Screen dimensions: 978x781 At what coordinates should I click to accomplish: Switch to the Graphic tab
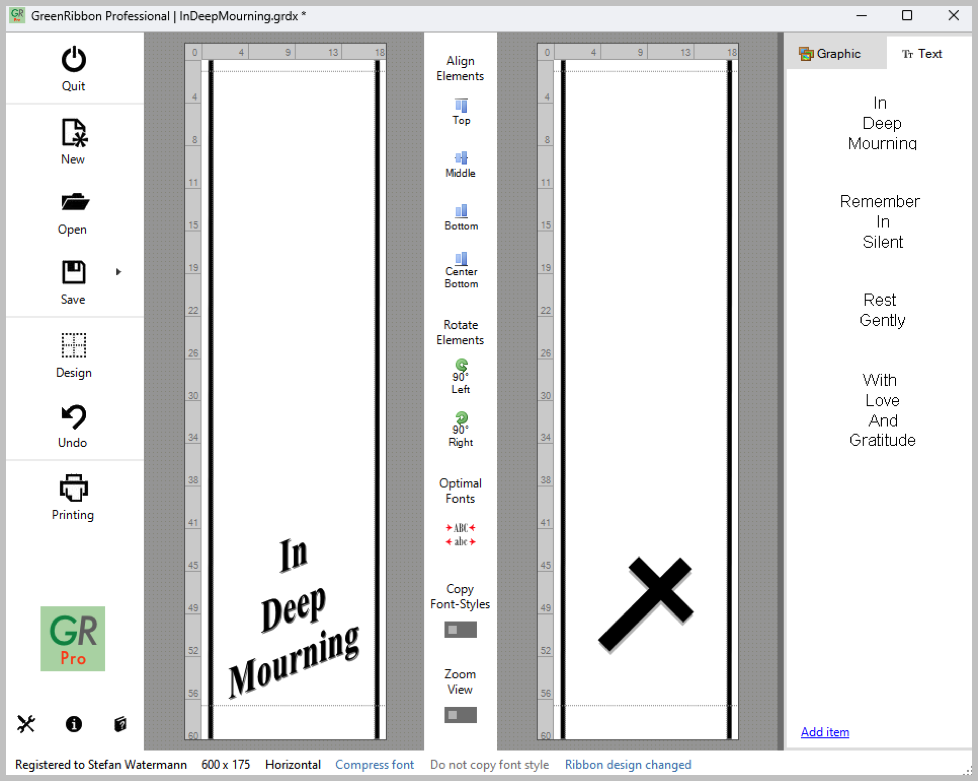coord(830,54)
